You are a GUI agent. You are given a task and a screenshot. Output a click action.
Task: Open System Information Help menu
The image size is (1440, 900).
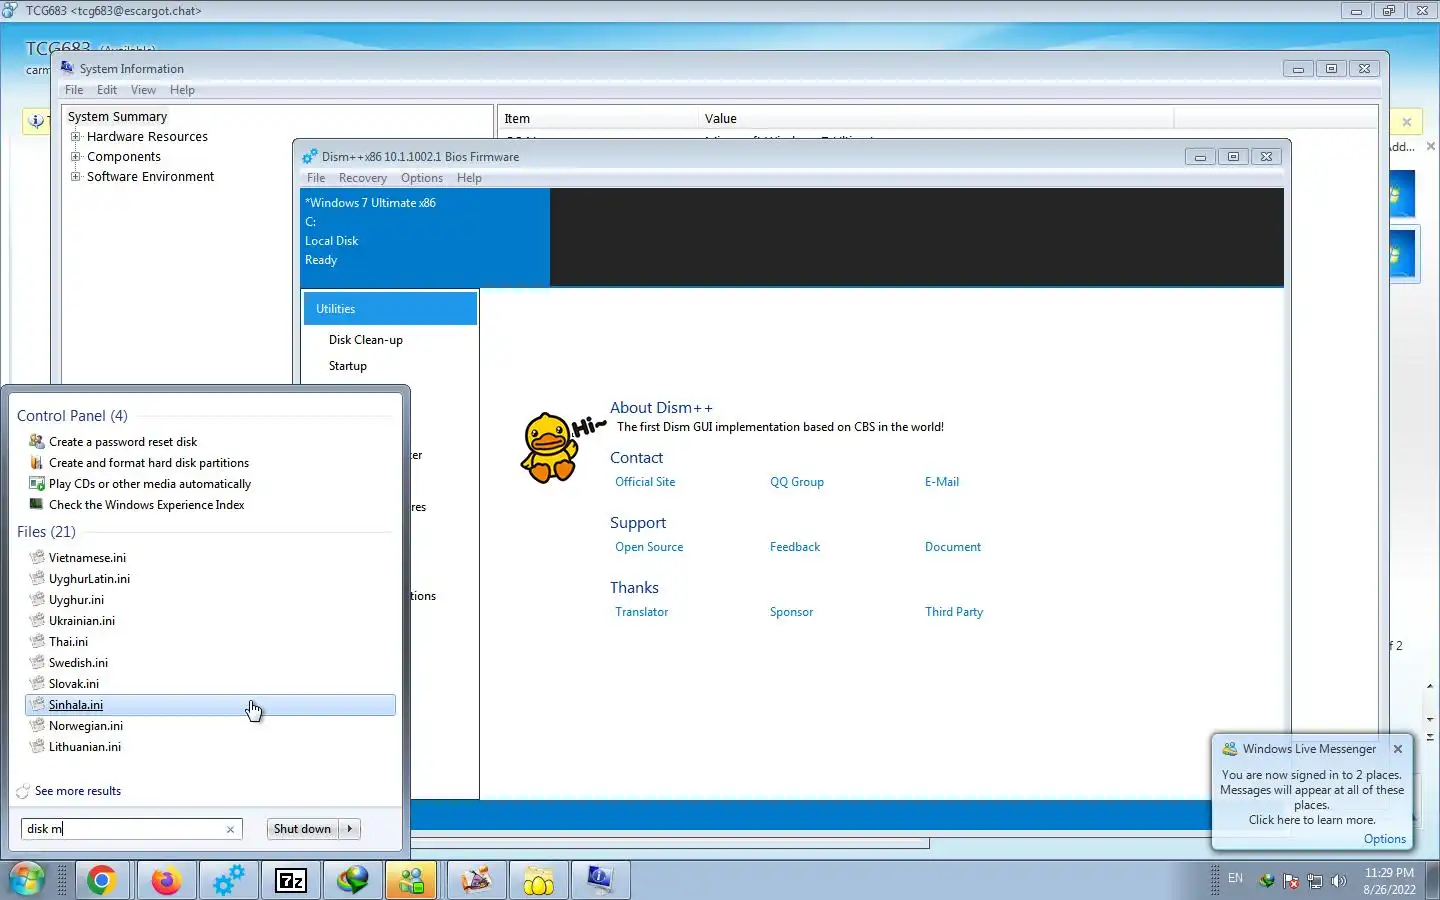[182, 90]
